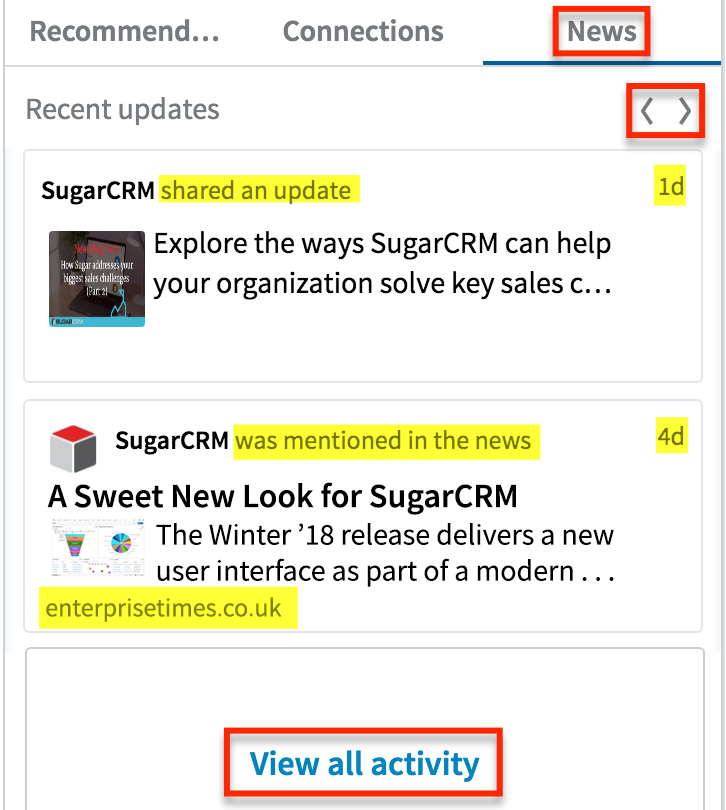Open the dashboard thumbnail in news article
726x810 pixels.
coord(96,549)
